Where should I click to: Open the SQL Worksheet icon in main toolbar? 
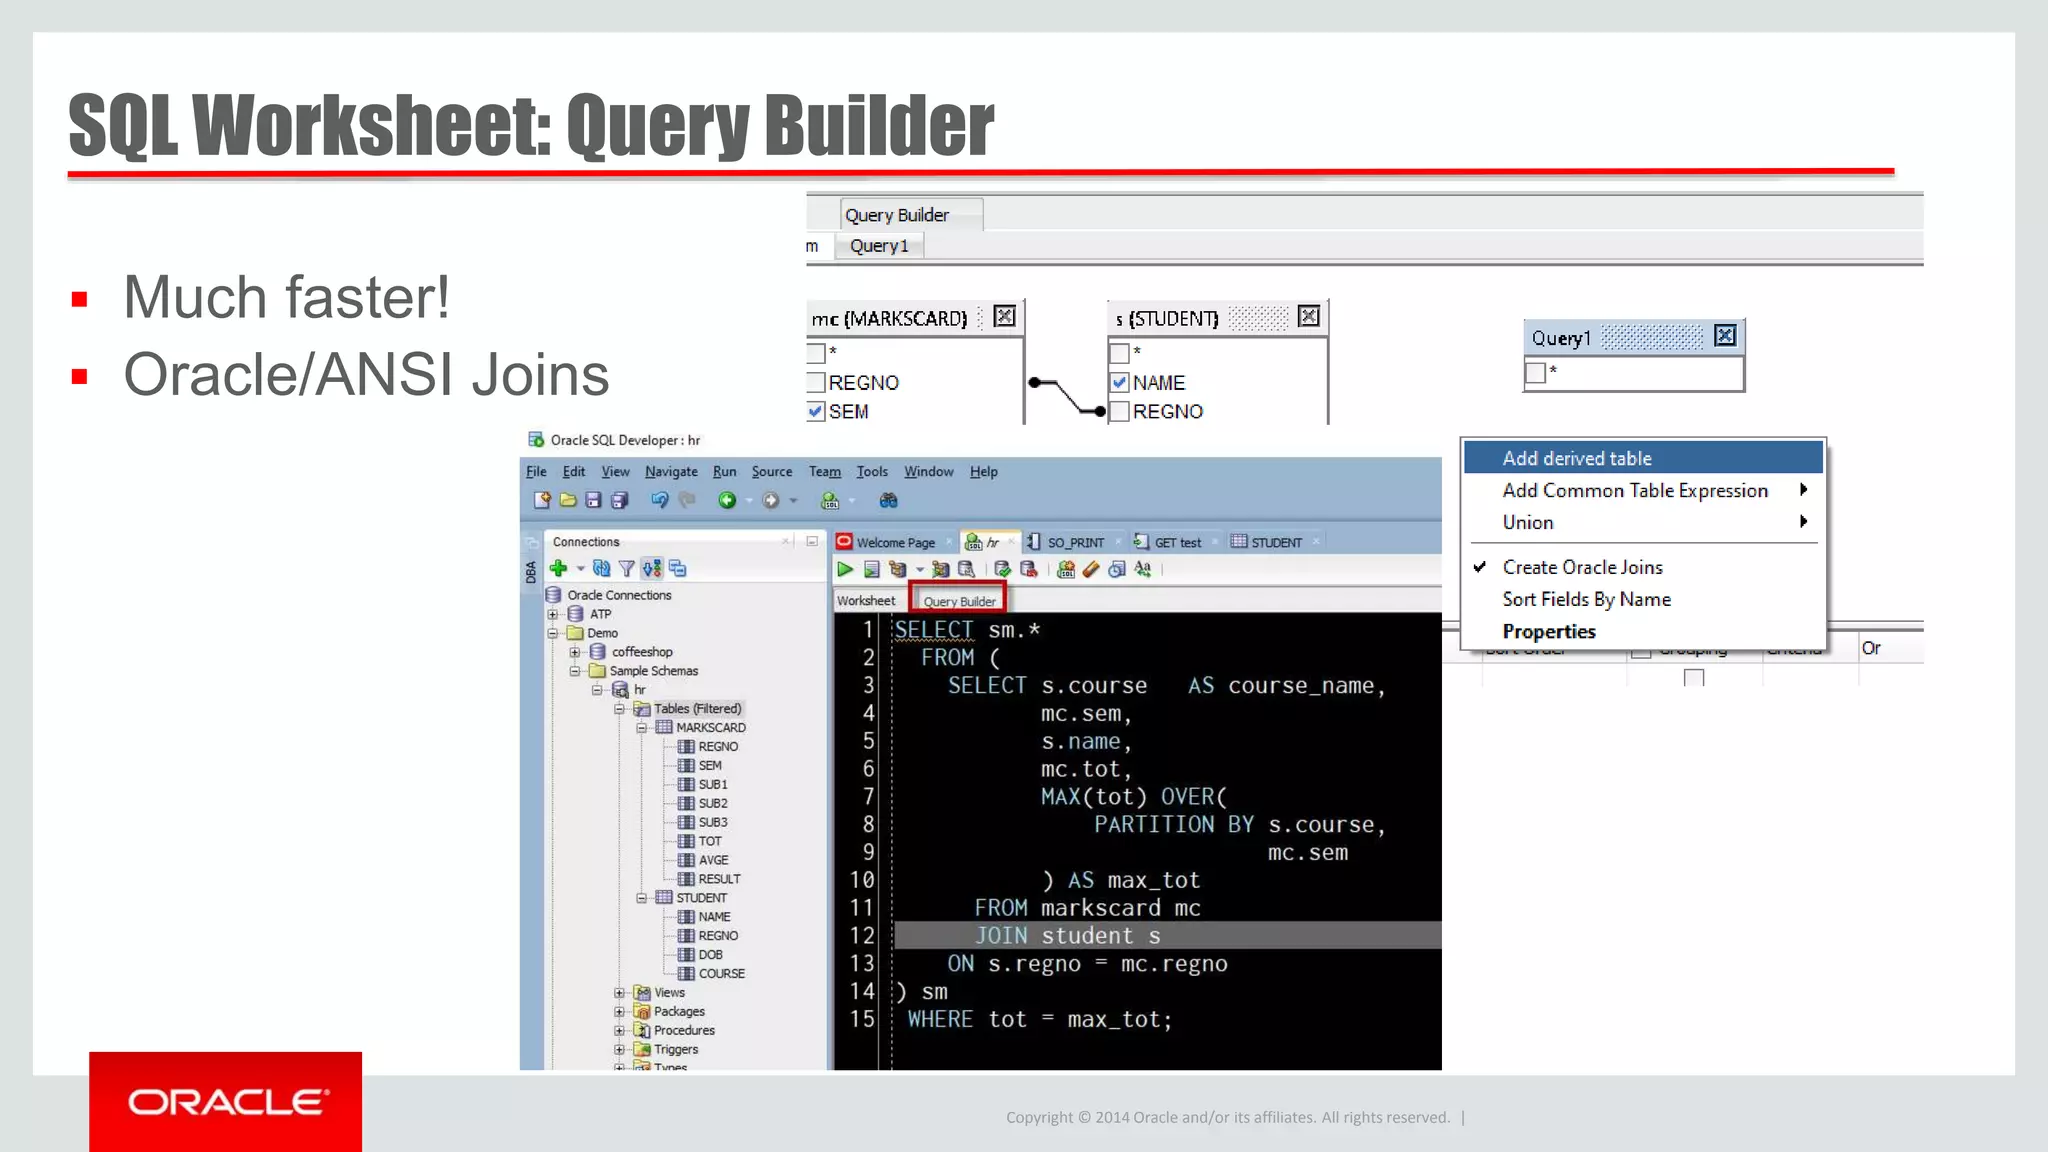[829, 500]
